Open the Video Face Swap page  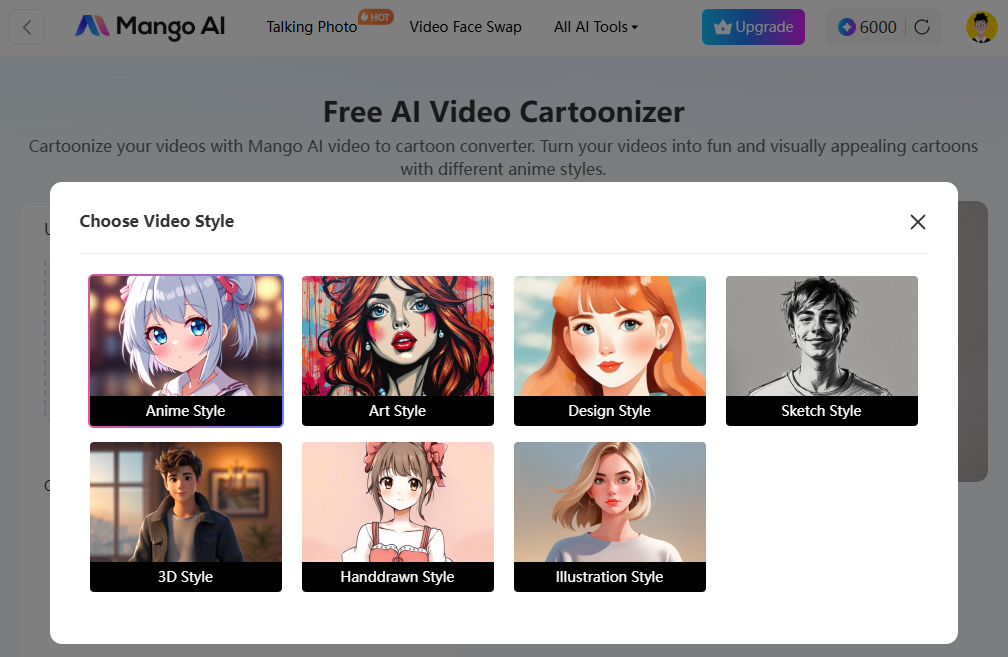click(465, 27)
